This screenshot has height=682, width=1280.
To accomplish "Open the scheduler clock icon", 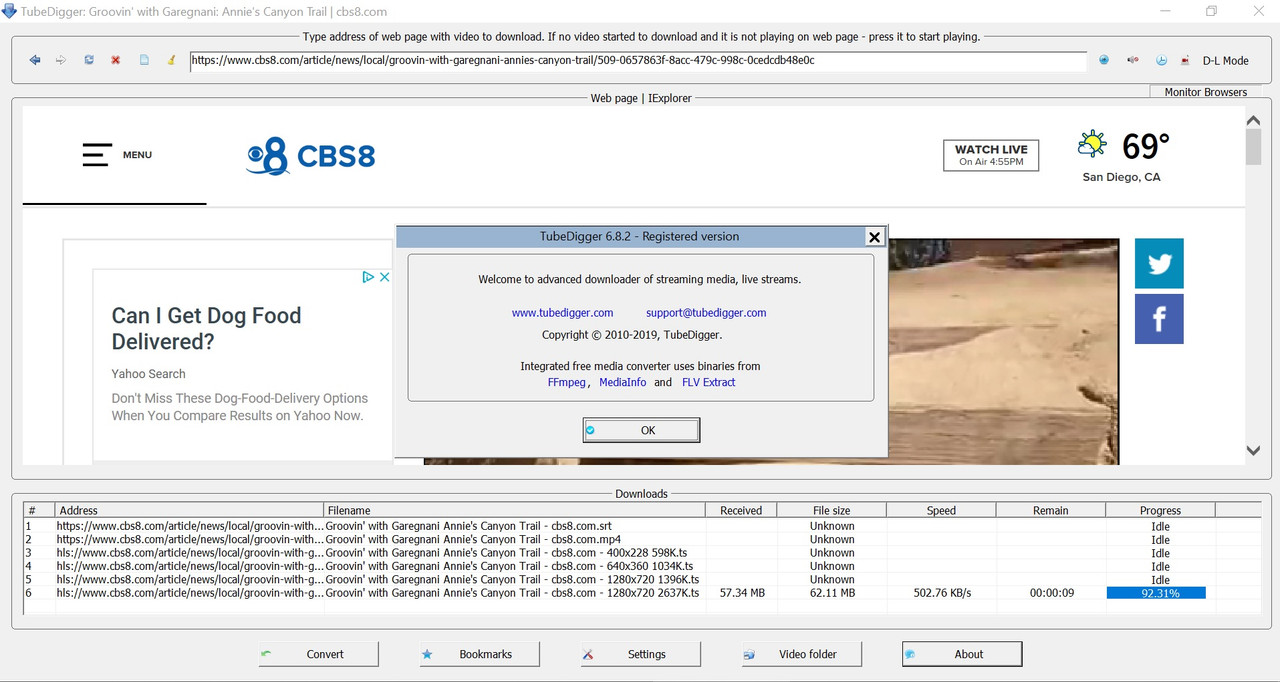I will click(1161, 60).
